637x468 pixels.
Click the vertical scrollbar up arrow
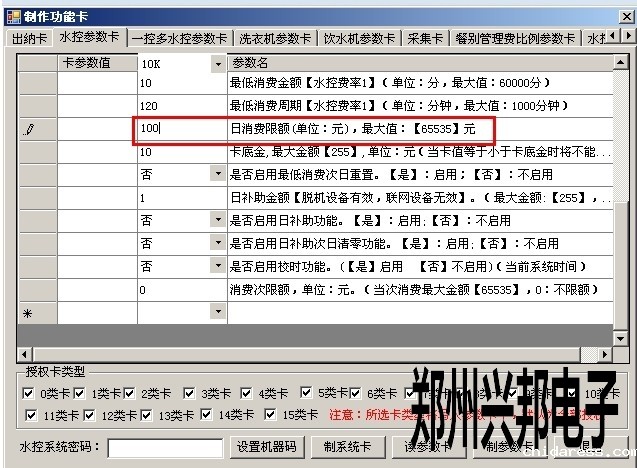620,62
